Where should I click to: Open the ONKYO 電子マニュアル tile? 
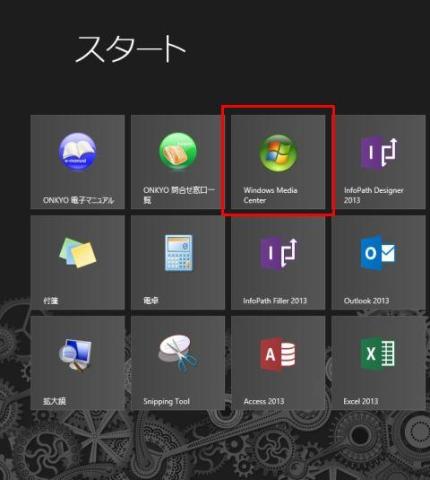click(78, 162)
